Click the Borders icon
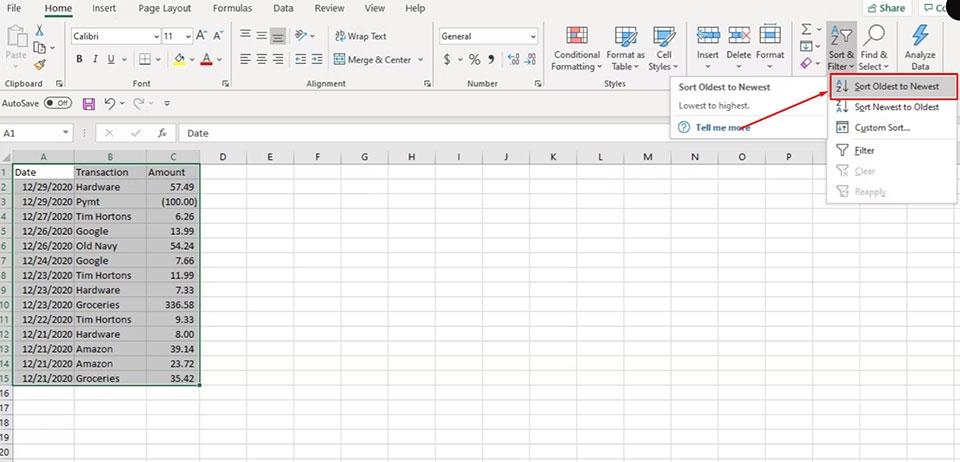Screen dimensions: 960x462 145,59
